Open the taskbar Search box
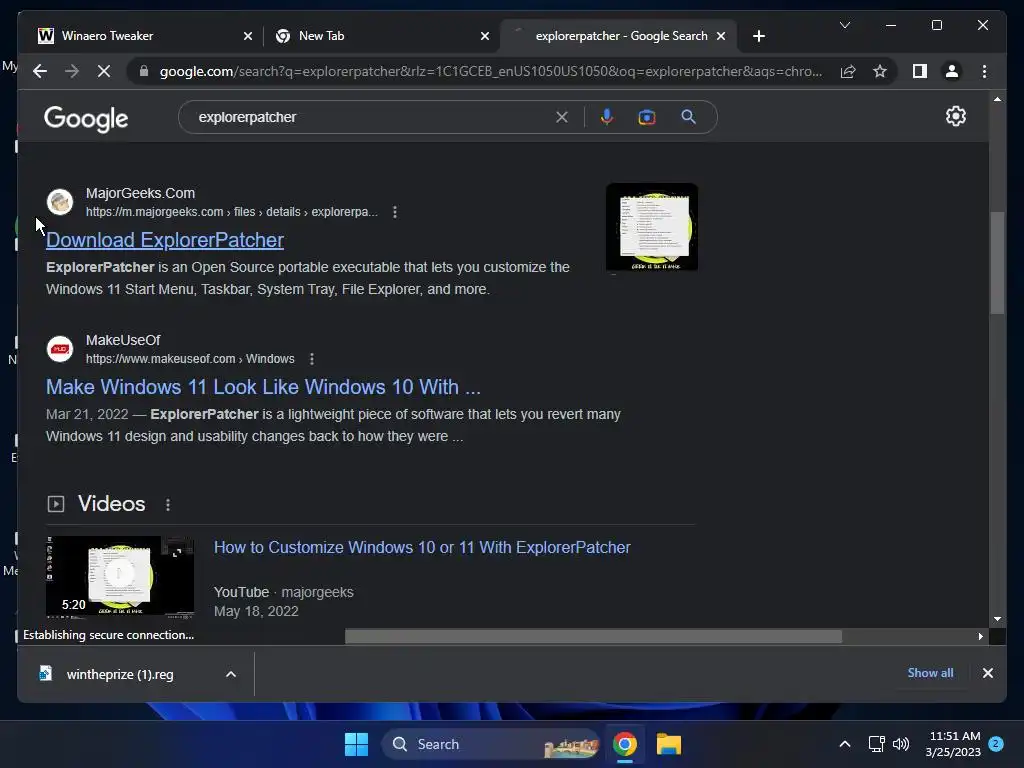This screenshot has width=1024, height=768. pyautogui.click(x=490, y=744)
